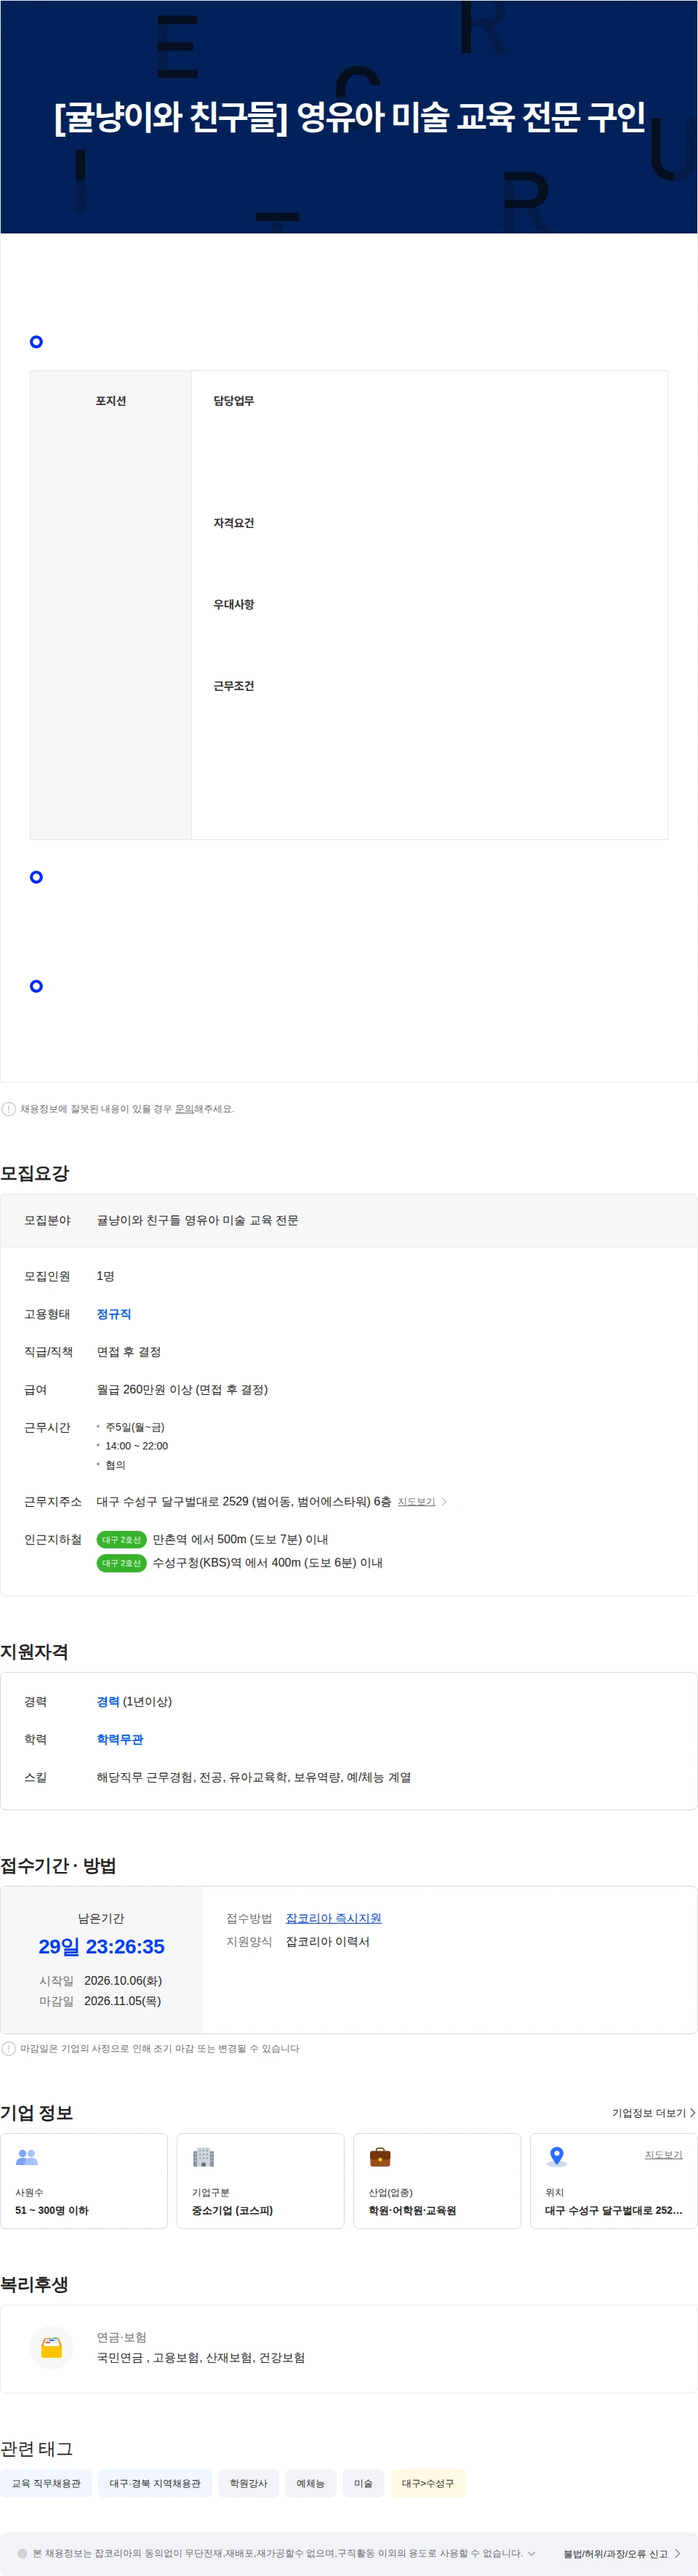
Task: Click the chevron beside 지도보기 address link
Action: tap(444, 1502)
